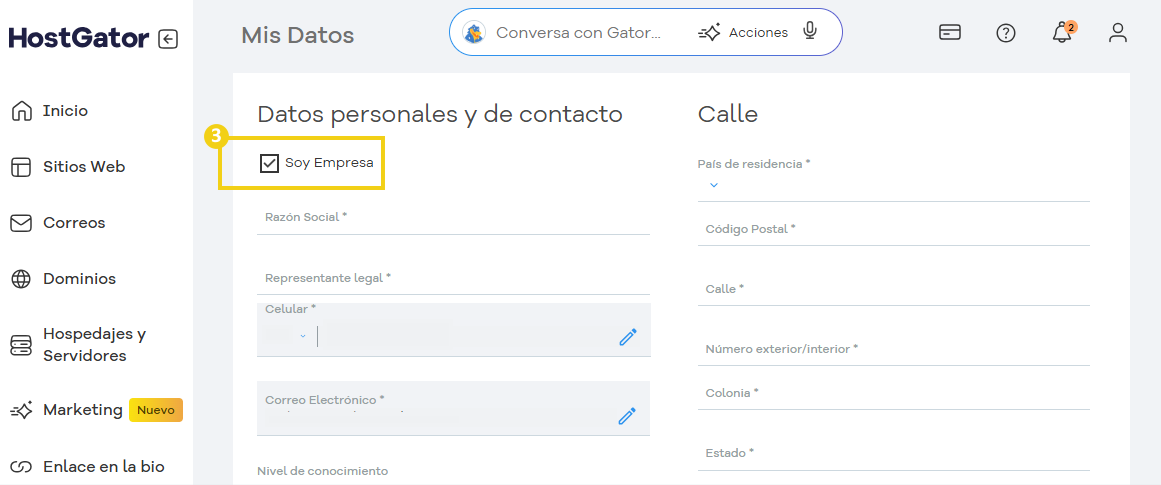Open the Correos envelope icon
Screen dimensions: 1161x485
coord(21,223)
